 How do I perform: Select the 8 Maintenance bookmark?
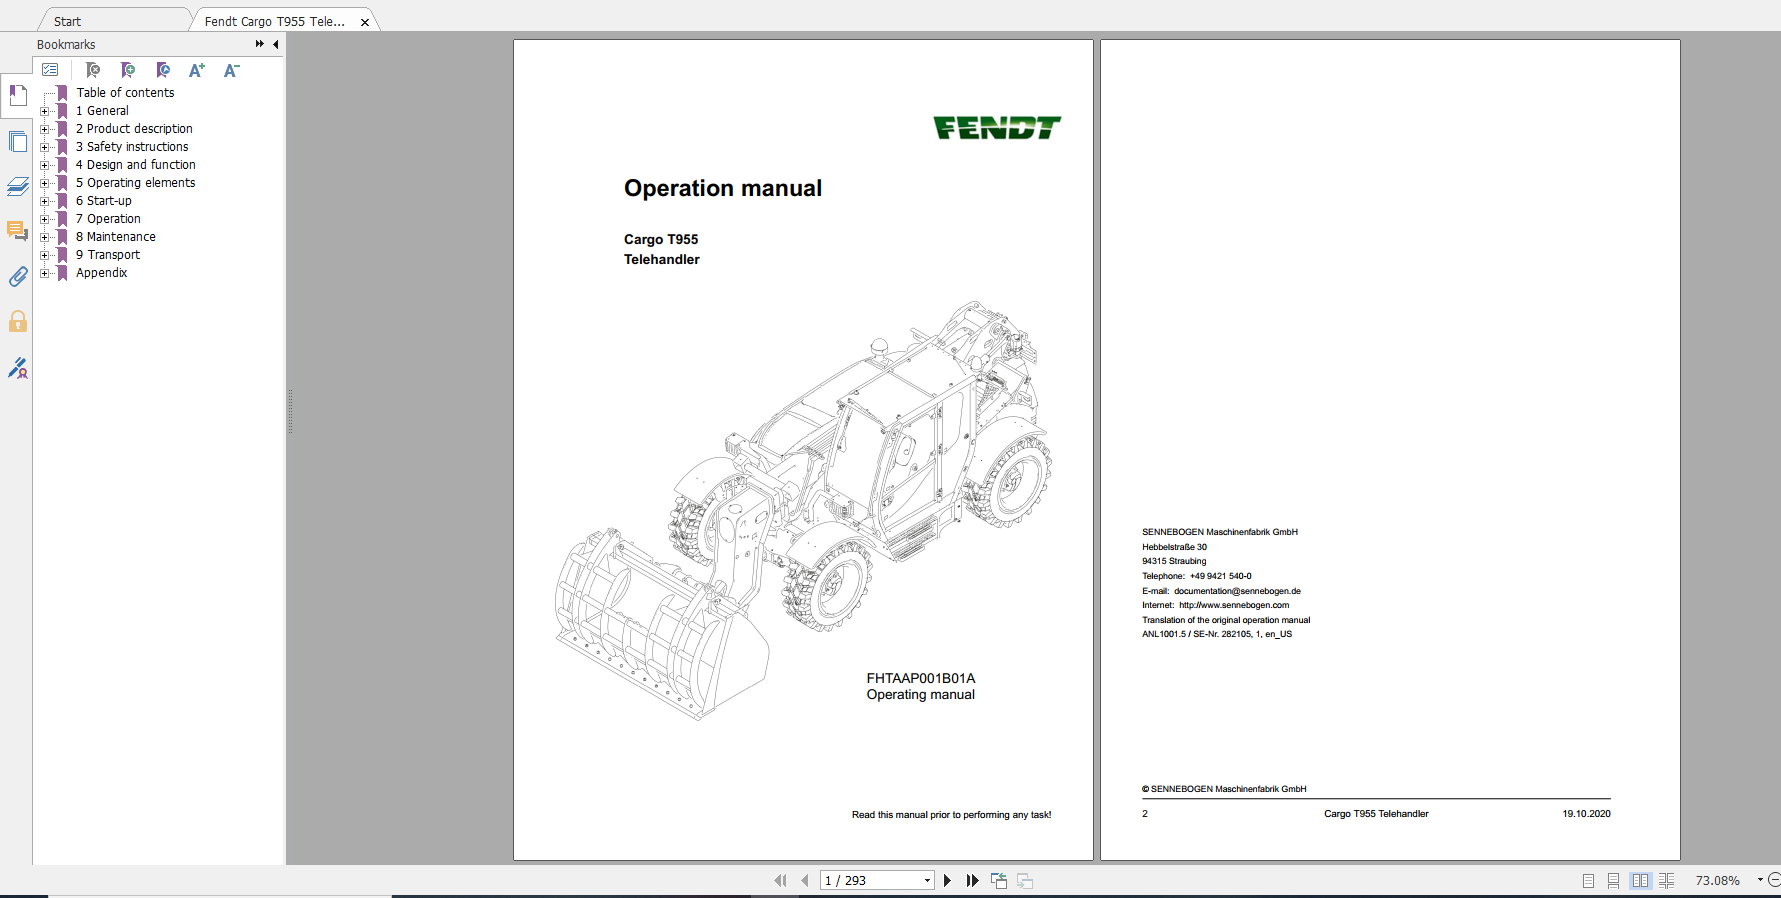tap(116, 237)
